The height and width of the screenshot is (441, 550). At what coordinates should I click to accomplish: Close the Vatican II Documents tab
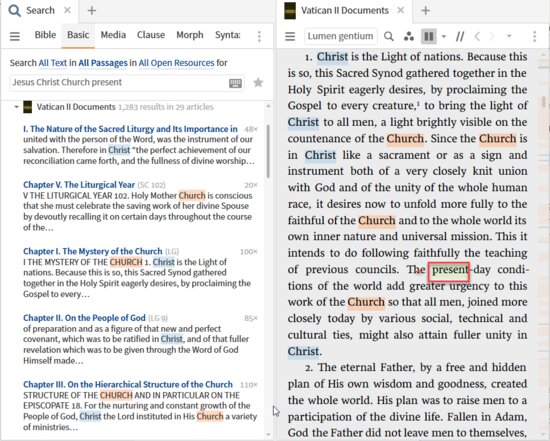[401, 11]
